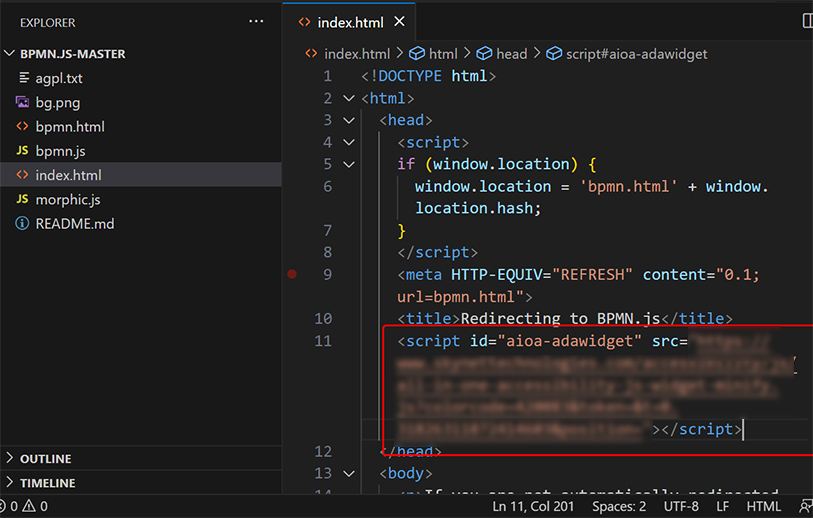Close the index.html editor tab
Screen dimensions: 813x518
coord(399,22)
